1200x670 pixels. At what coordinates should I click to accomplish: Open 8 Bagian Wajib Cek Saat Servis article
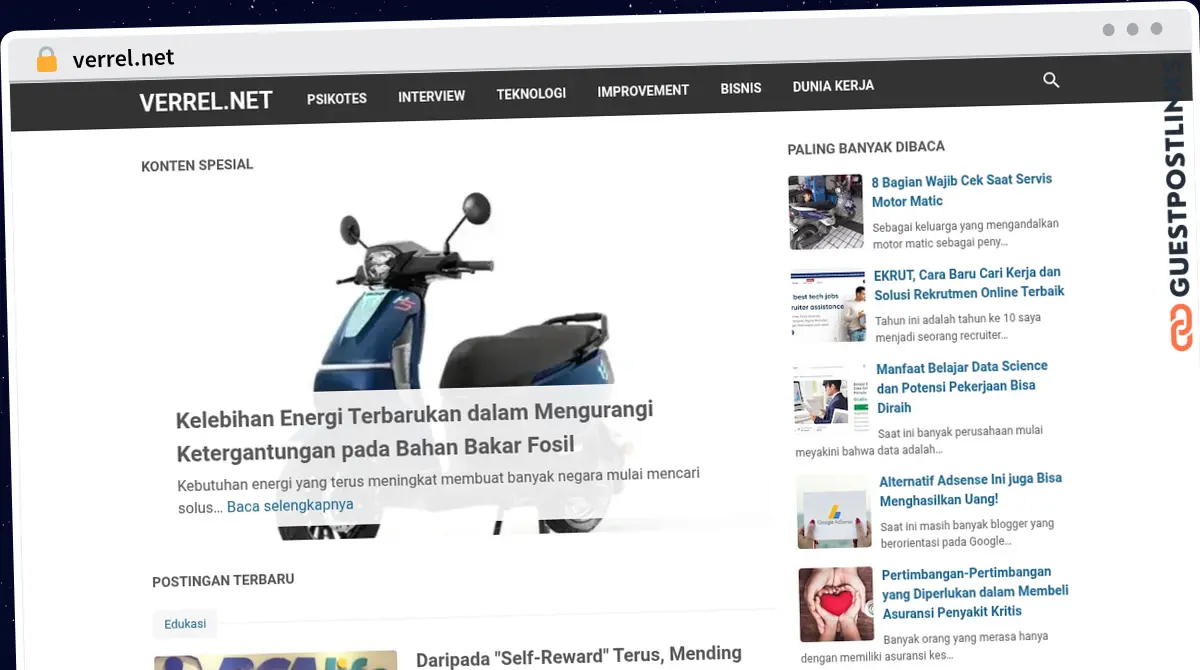962,190
